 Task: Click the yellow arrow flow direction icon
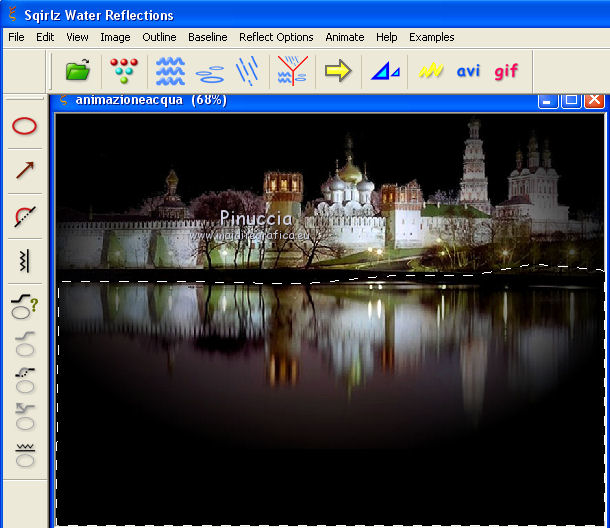tap(338, 71)
